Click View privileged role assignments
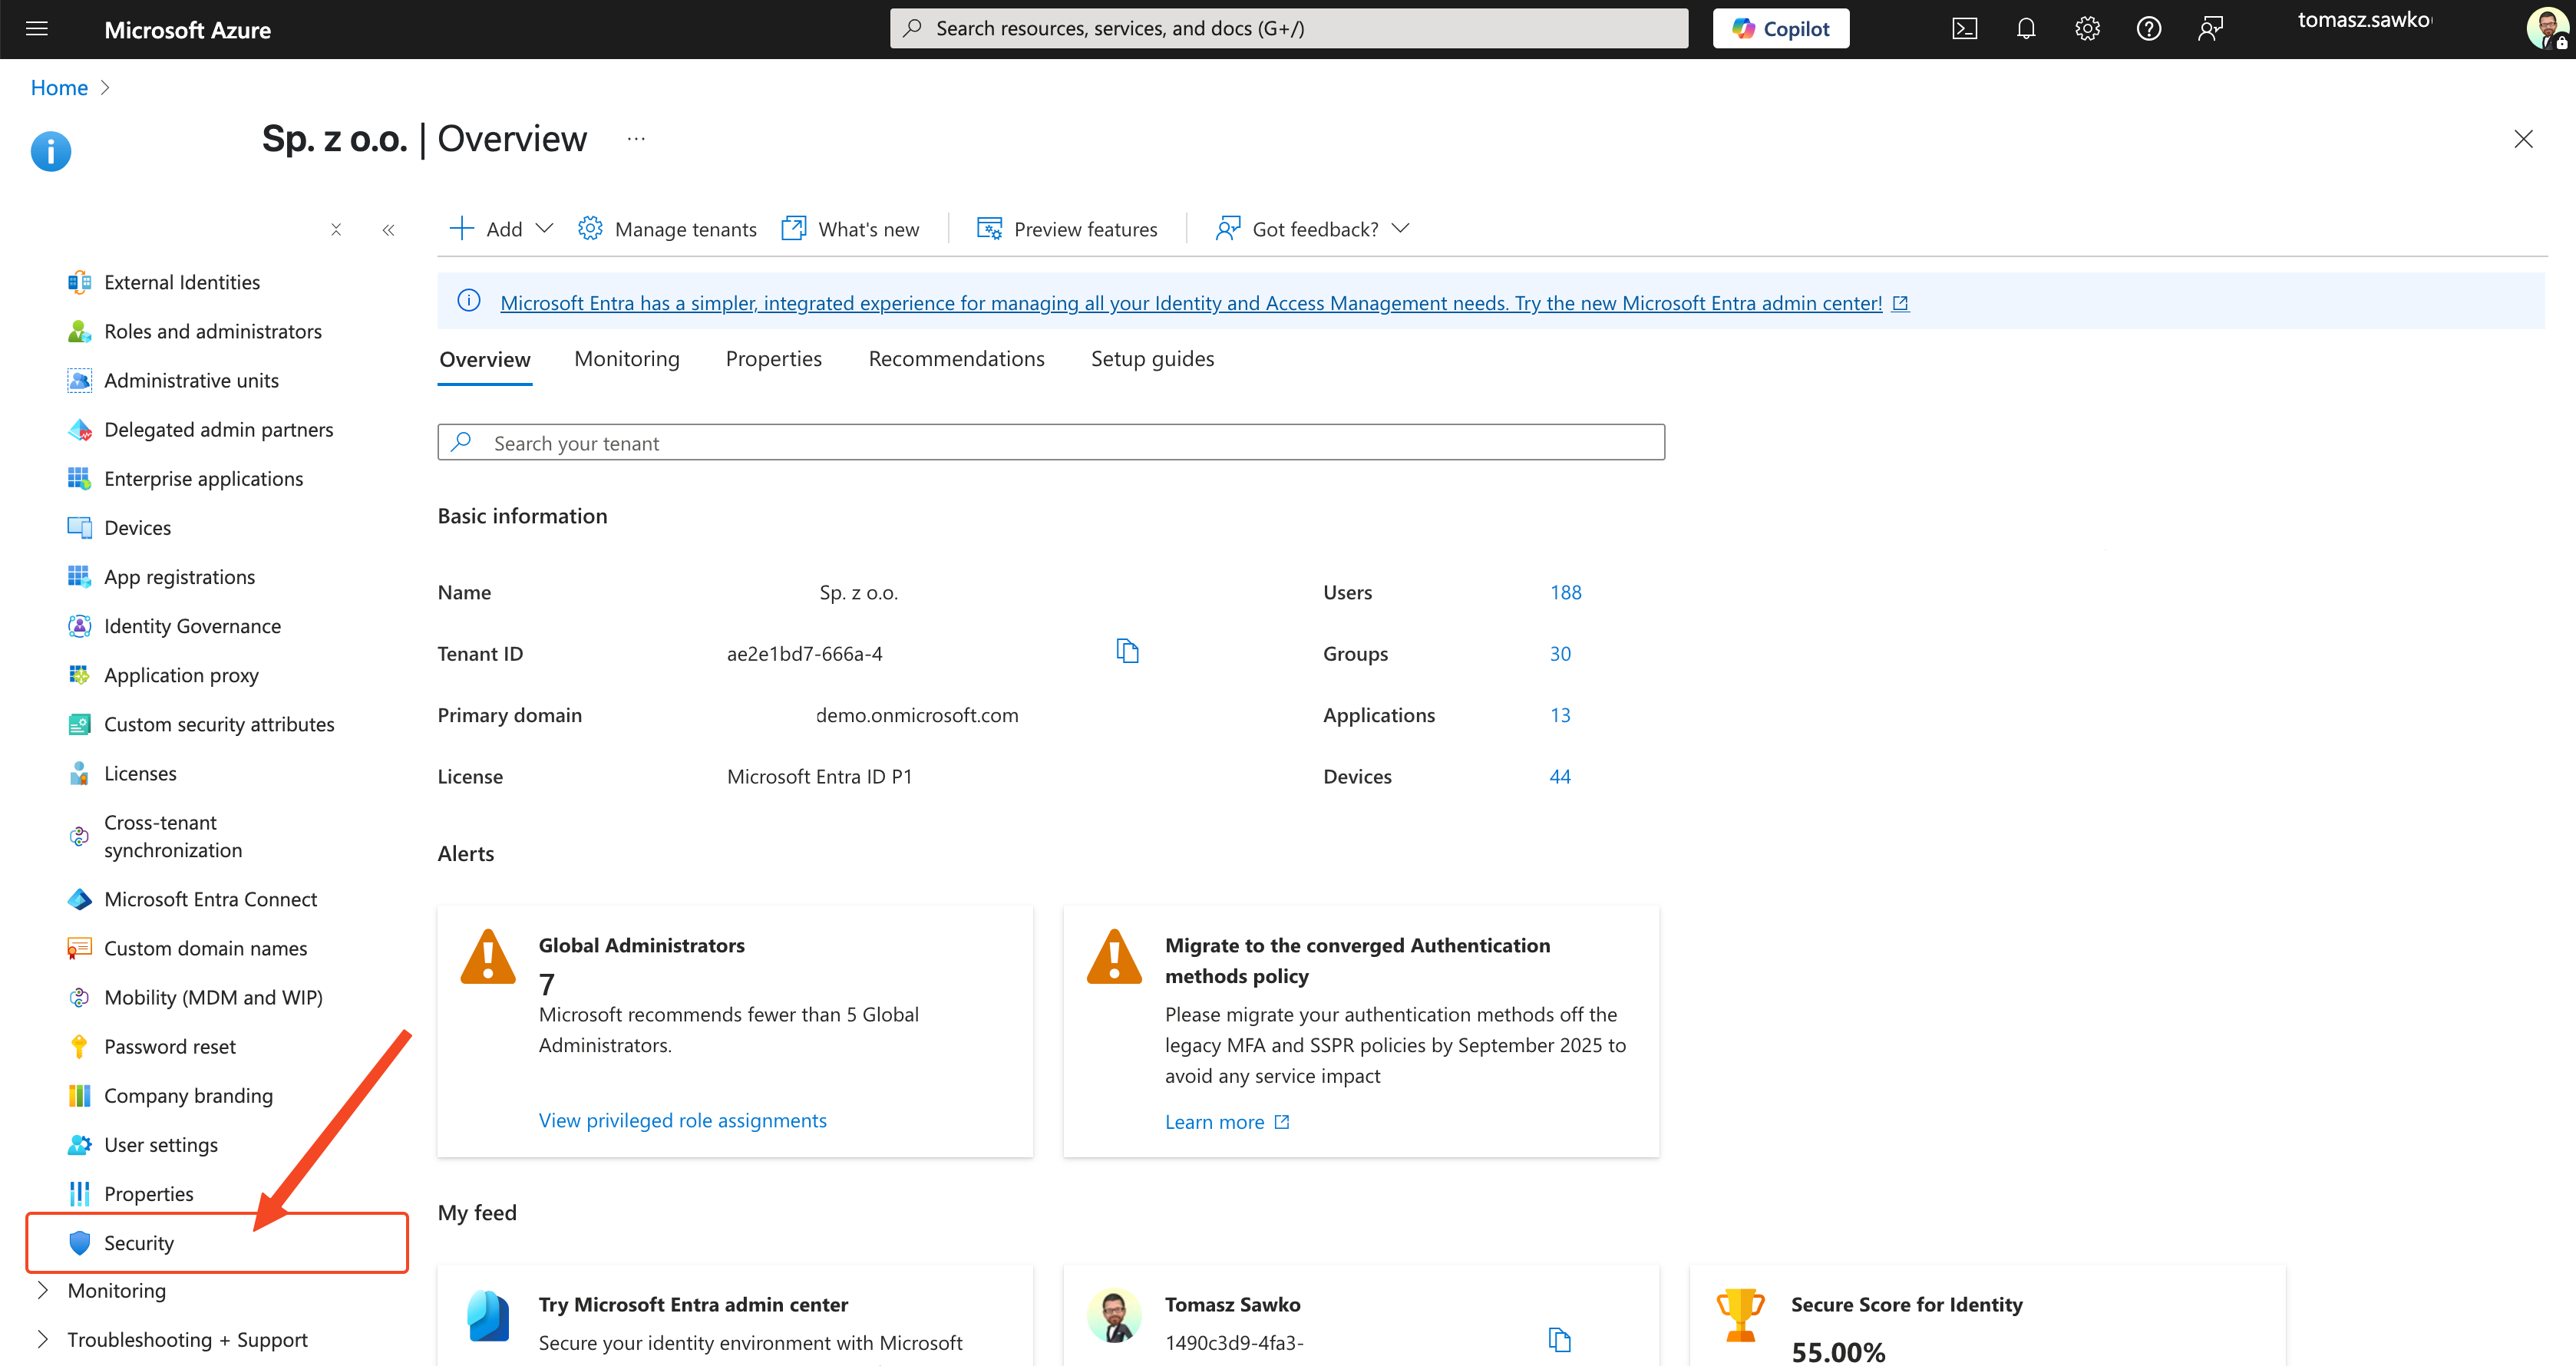Viewport: 2576px width, 1366px height. coord(683,1121)
